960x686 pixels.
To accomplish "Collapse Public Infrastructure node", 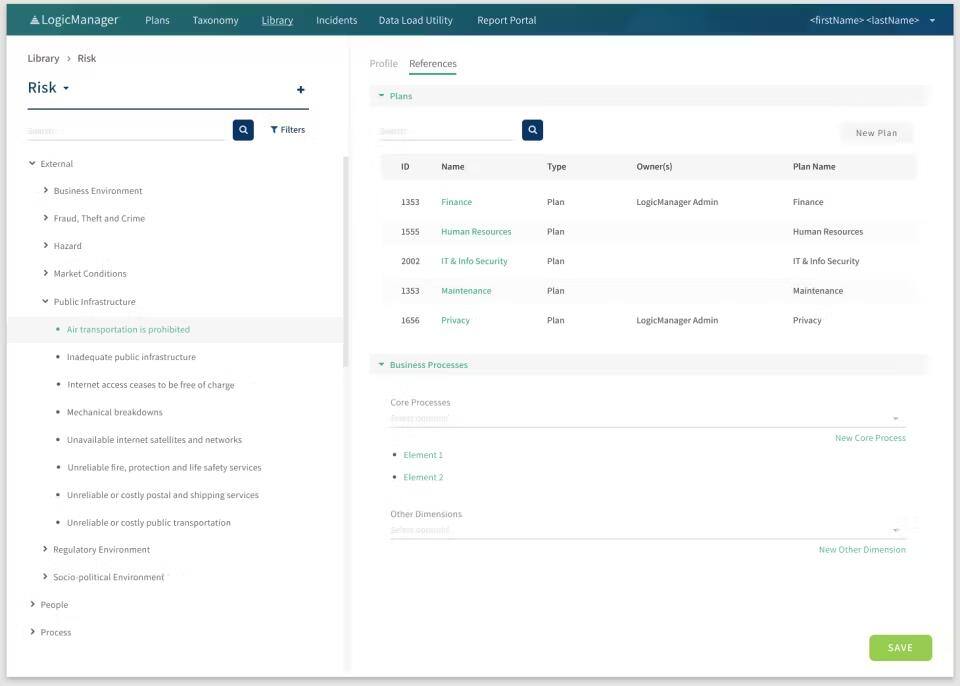I will click(x=45, y=301).
